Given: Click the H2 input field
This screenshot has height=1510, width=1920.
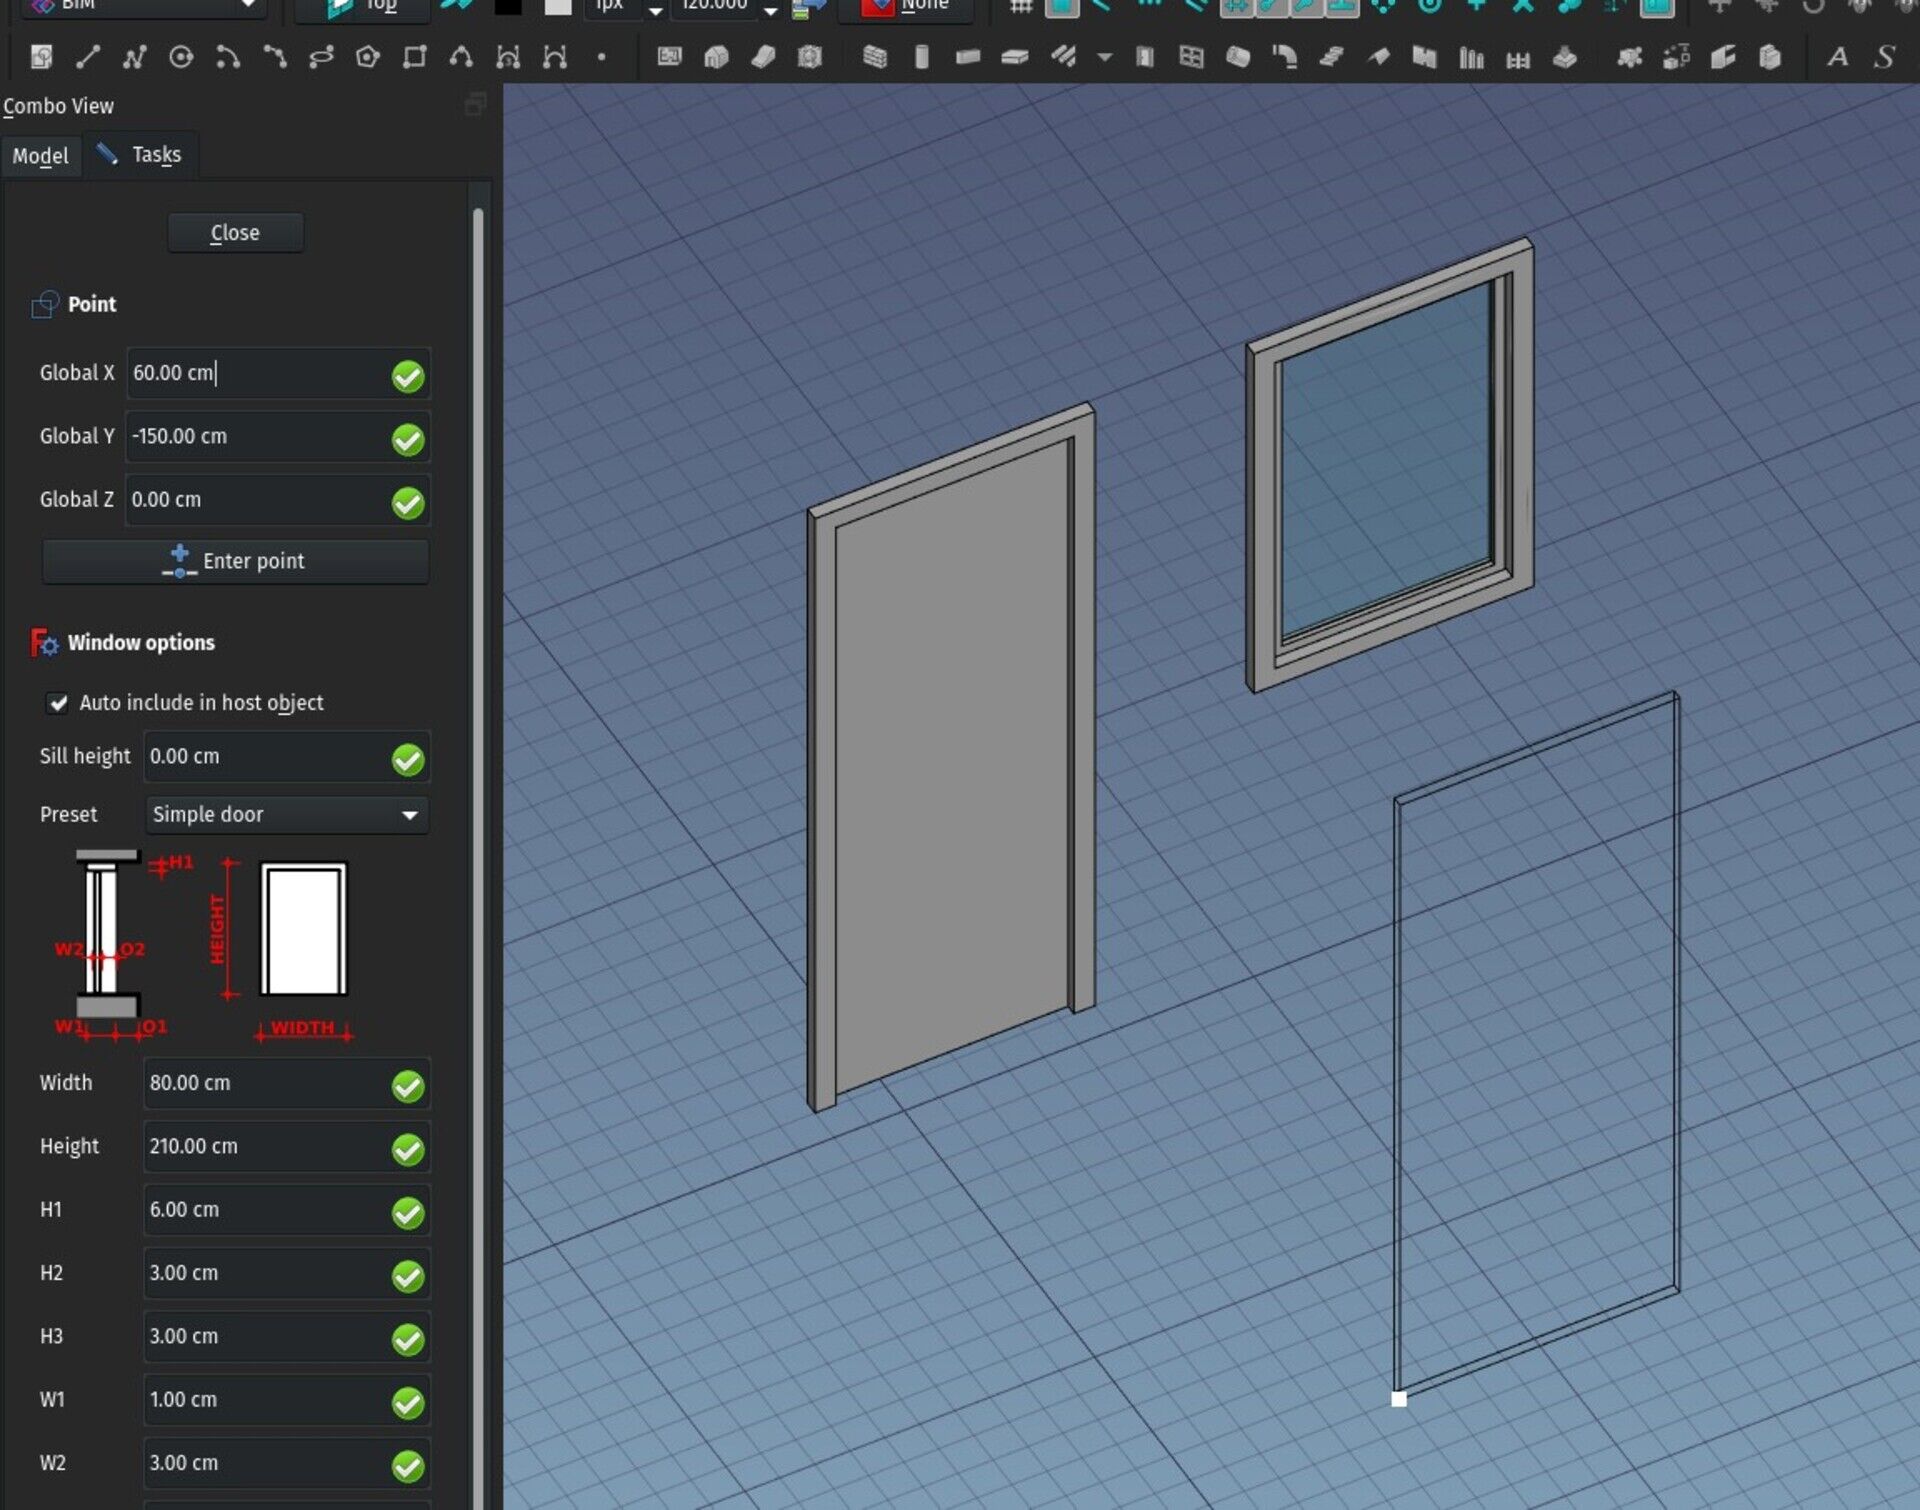Looking at the screenshot, I should pos(287,1273).
